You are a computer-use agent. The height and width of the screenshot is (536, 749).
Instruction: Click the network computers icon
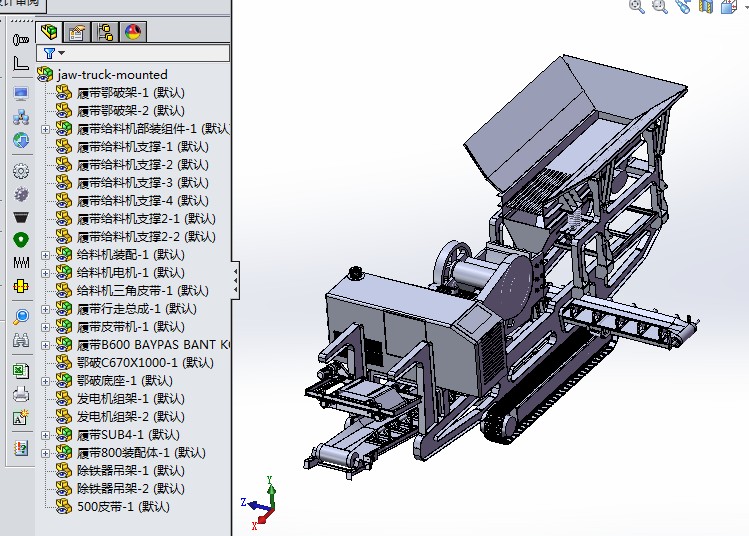[21, 117]
